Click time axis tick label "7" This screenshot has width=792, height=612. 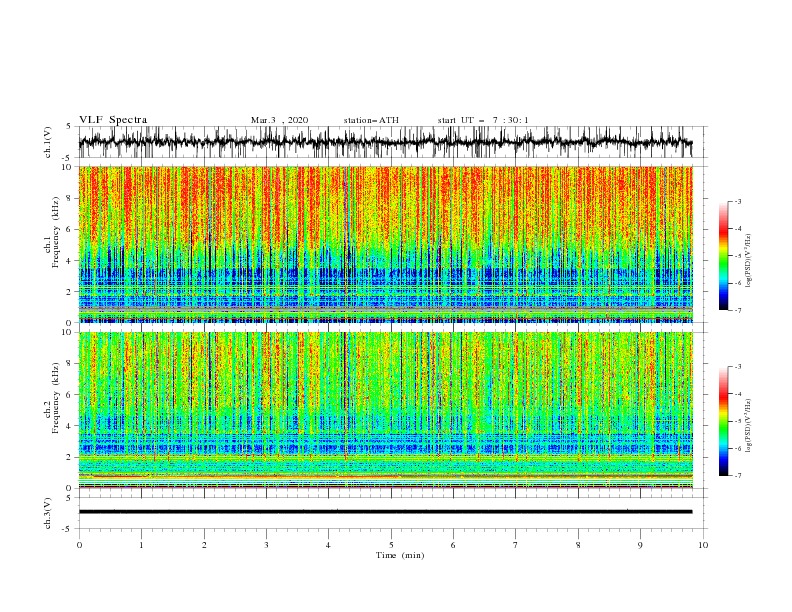click(516, 545)
